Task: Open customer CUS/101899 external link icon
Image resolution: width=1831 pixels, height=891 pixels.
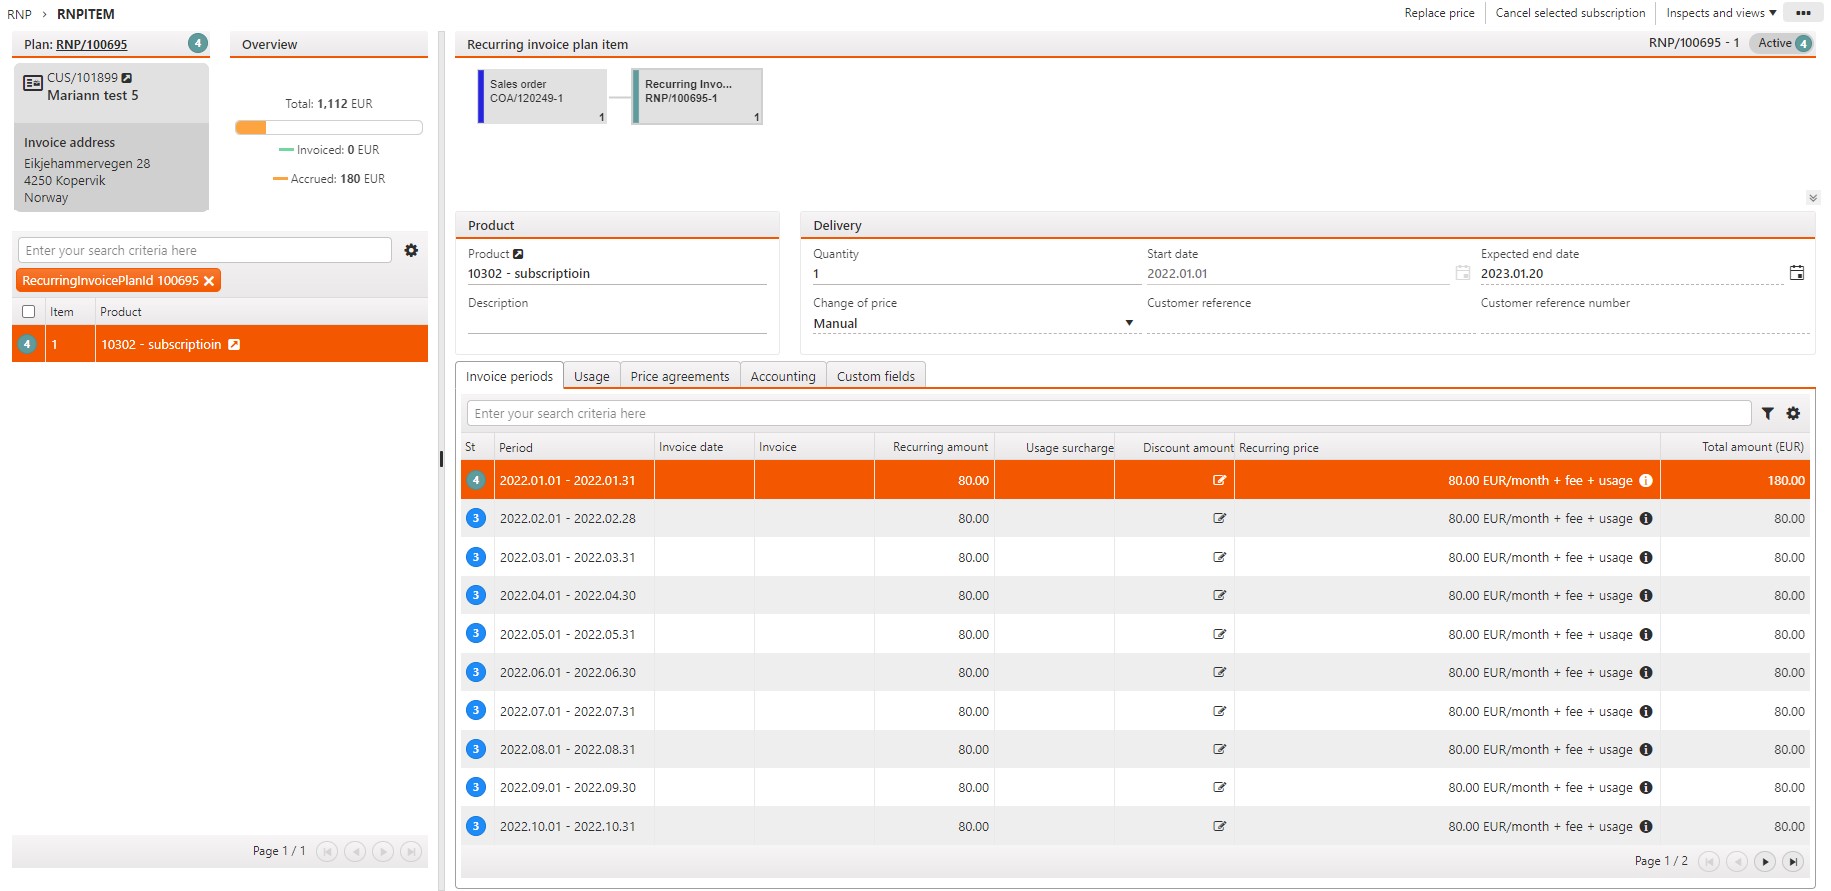Action: [x=127, y=78]
